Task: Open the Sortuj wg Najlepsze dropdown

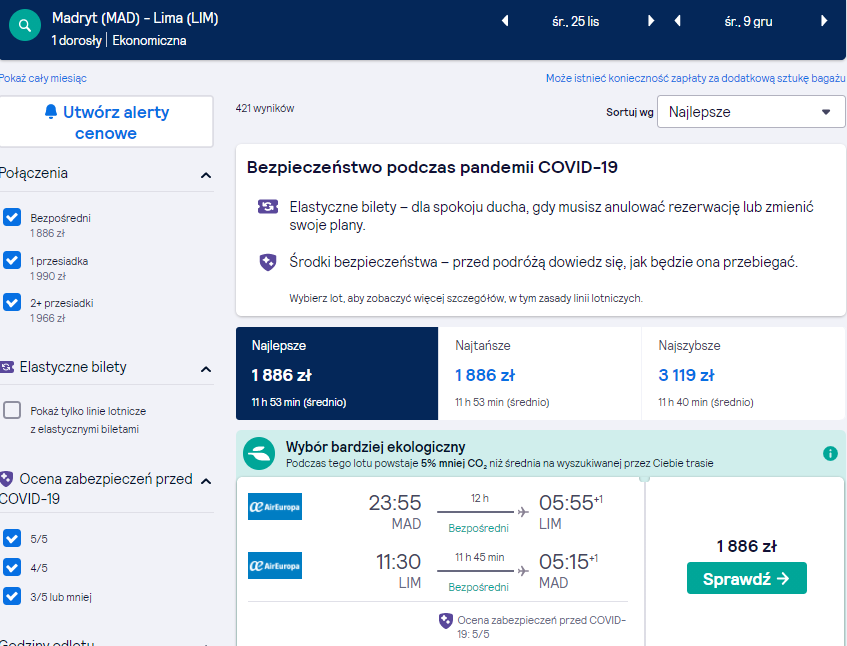Action: point(751,112)
